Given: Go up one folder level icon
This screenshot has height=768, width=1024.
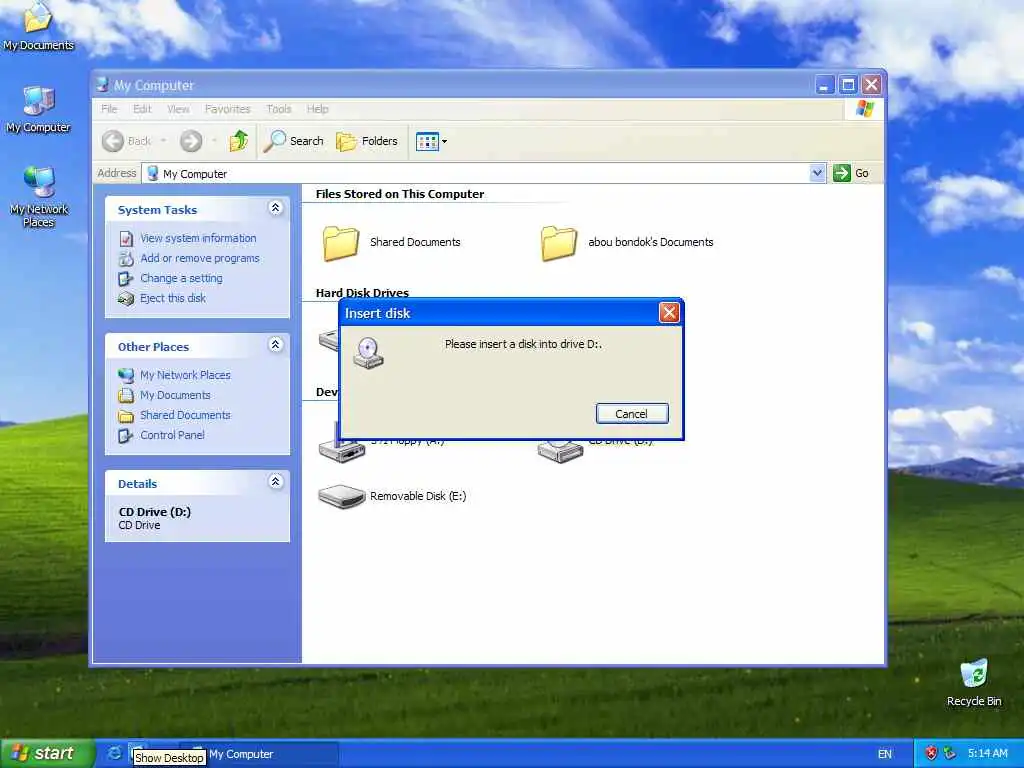Looking at the screenshot, I should 238,140.
